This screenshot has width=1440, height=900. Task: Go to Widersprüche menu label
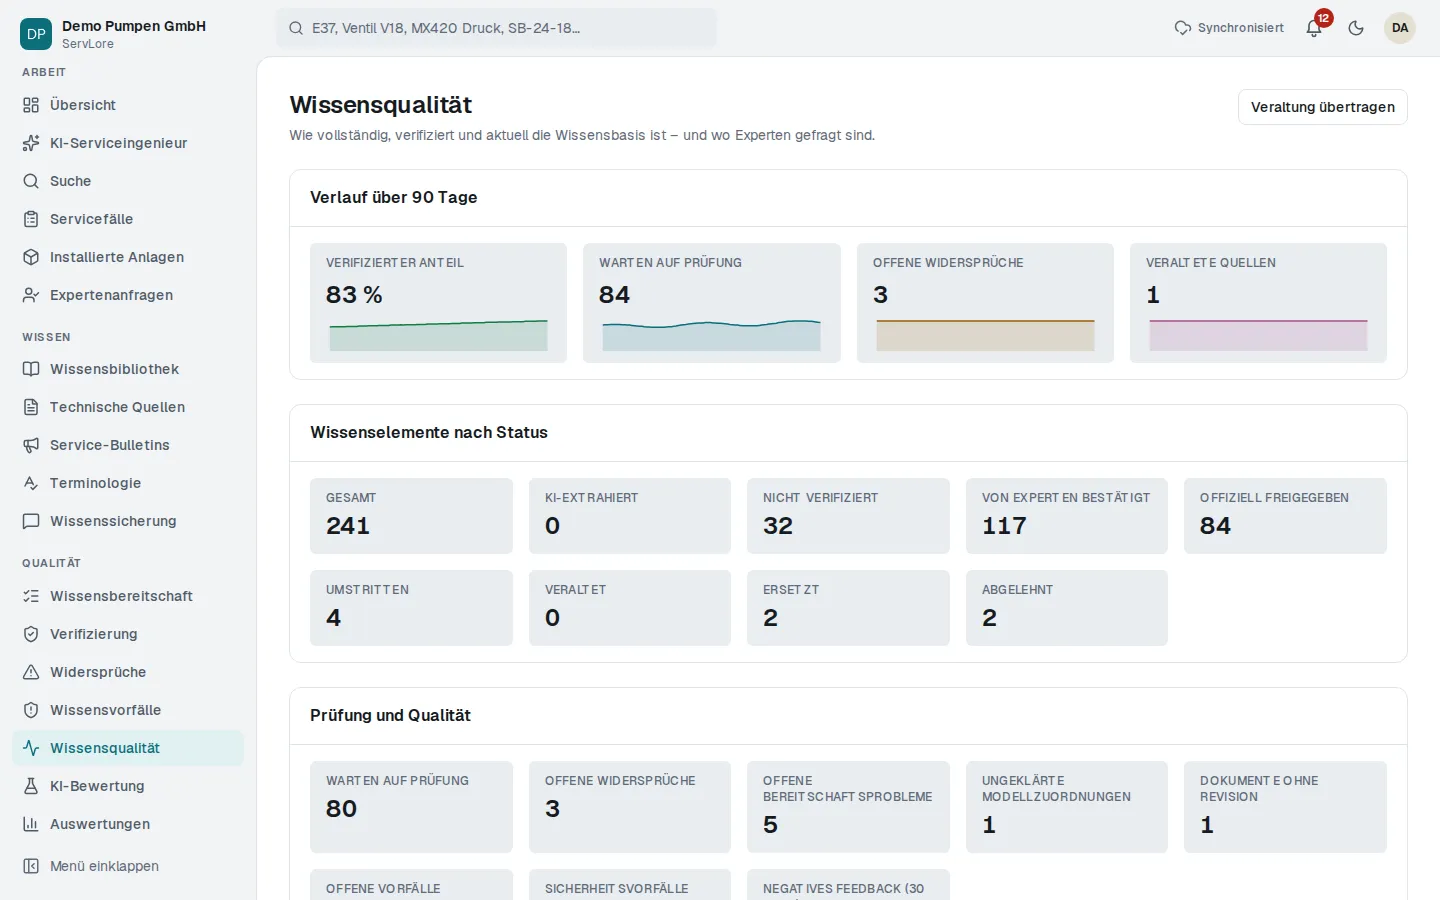[98, 672]
